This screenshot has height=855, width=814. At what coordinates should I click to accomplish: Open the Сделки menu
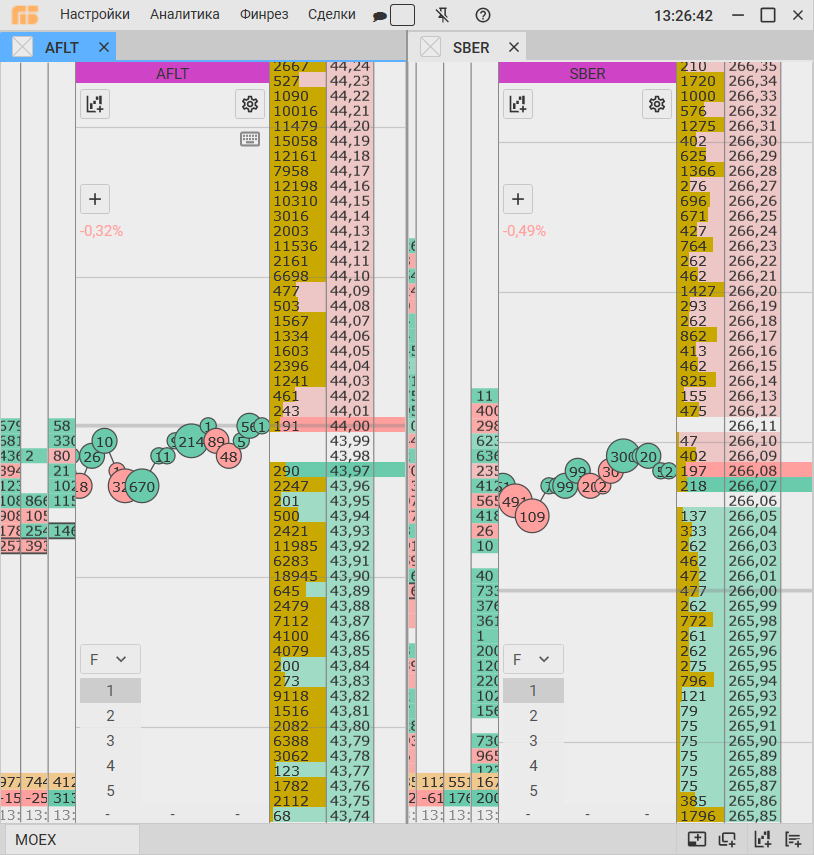tap(331, 15)
